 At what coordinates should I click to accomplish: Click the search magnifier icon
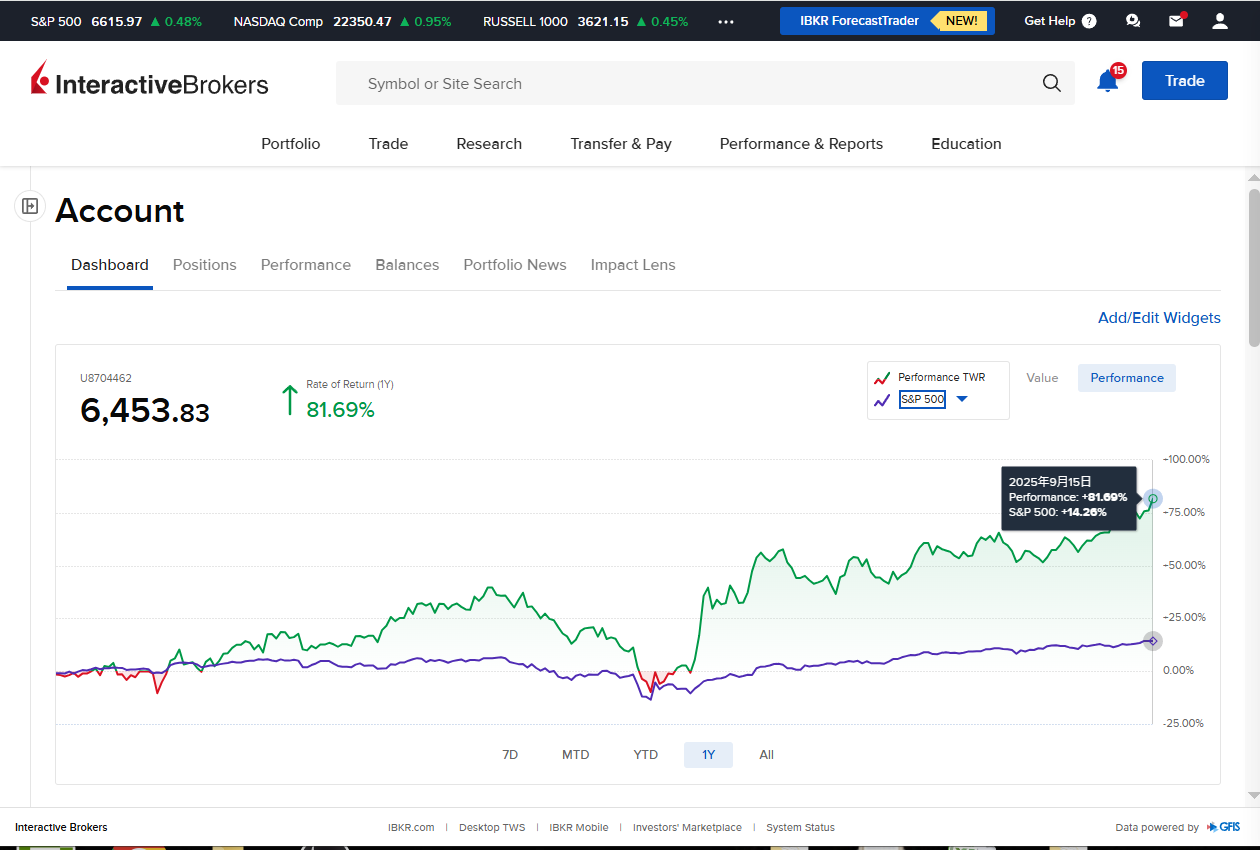pos(1051,84)
